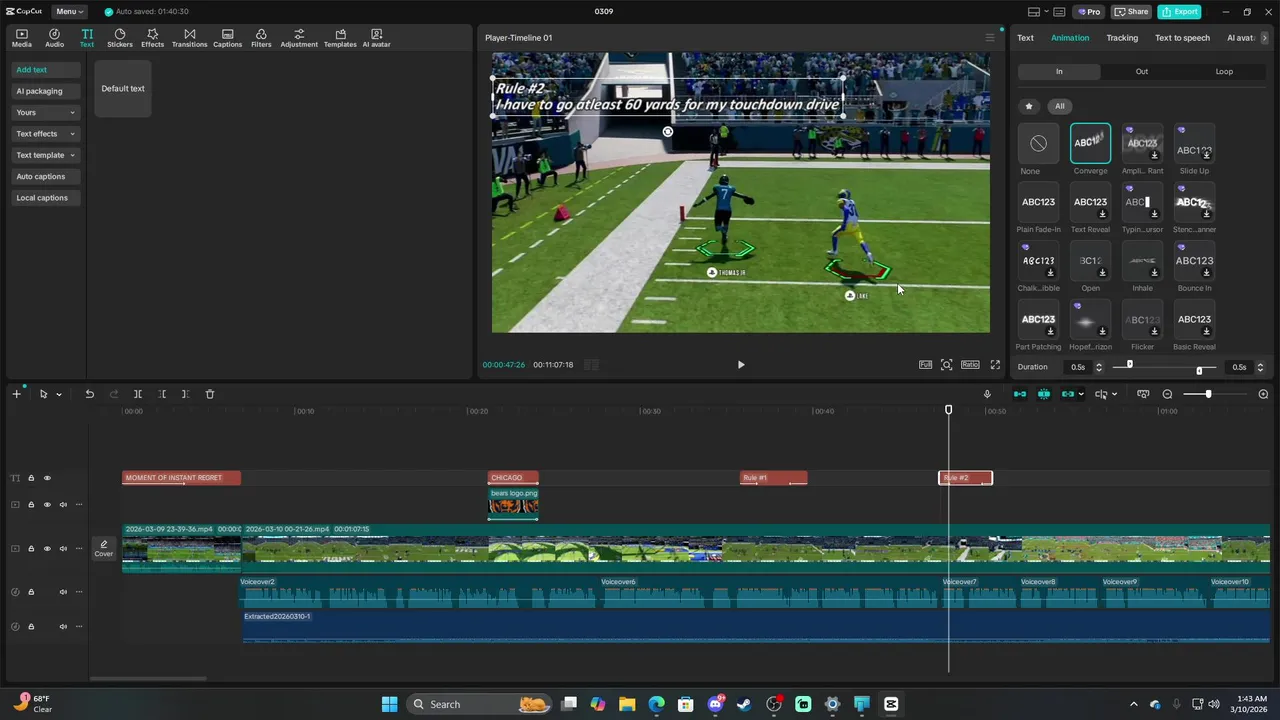Zoom in the timeline with plus icon
Screen dimensions: 1280x720
tap(1263, 394)
